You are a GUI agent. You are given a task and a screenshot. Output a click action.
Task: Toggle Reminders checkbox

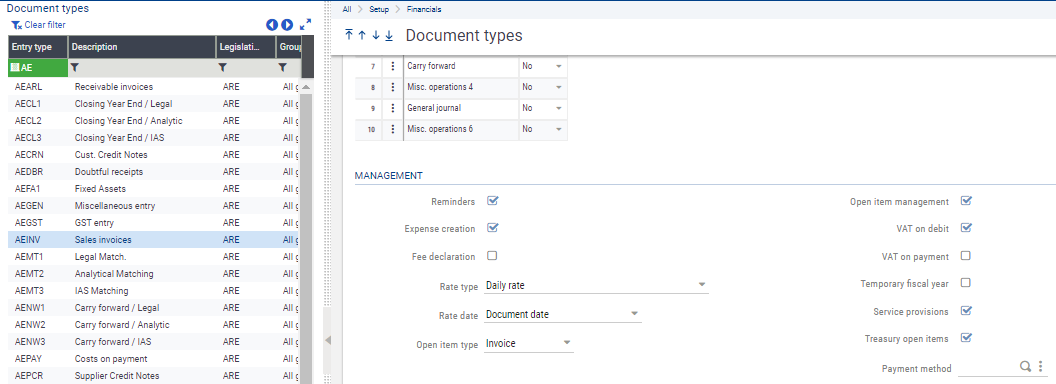[x=492, y=201]
